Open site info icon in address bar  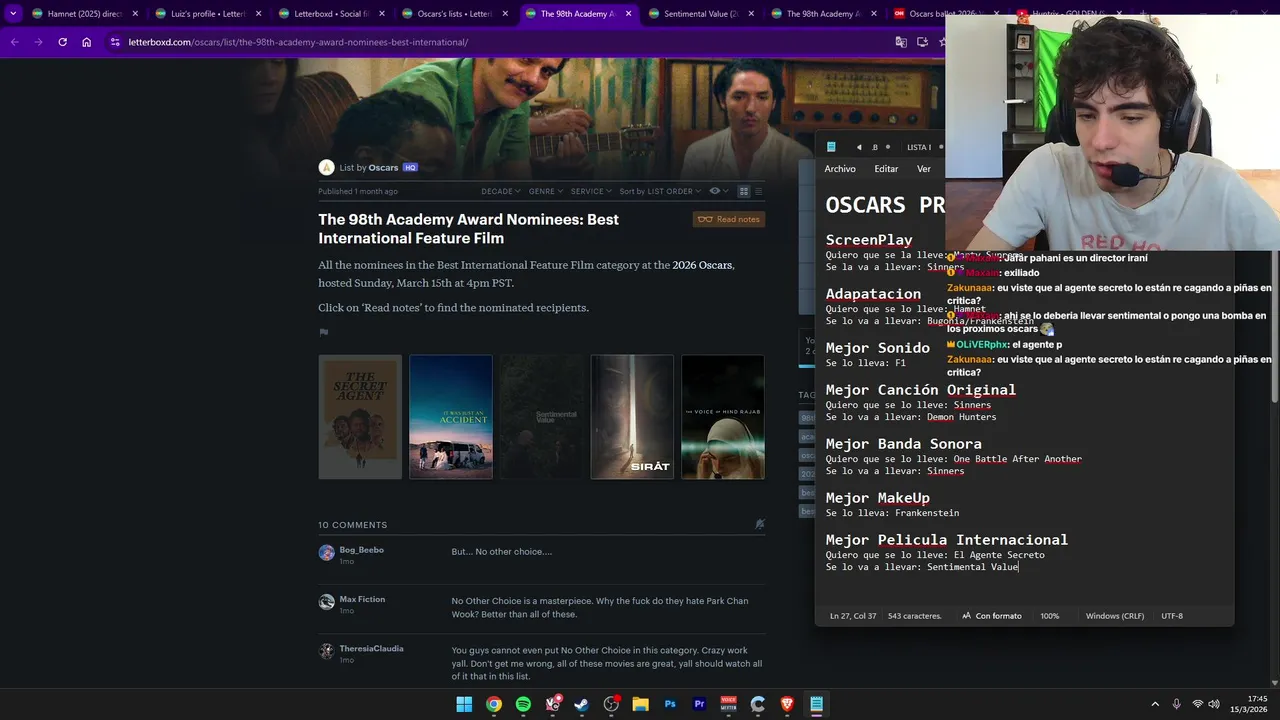pyautogui.click(x=115, y=42)
